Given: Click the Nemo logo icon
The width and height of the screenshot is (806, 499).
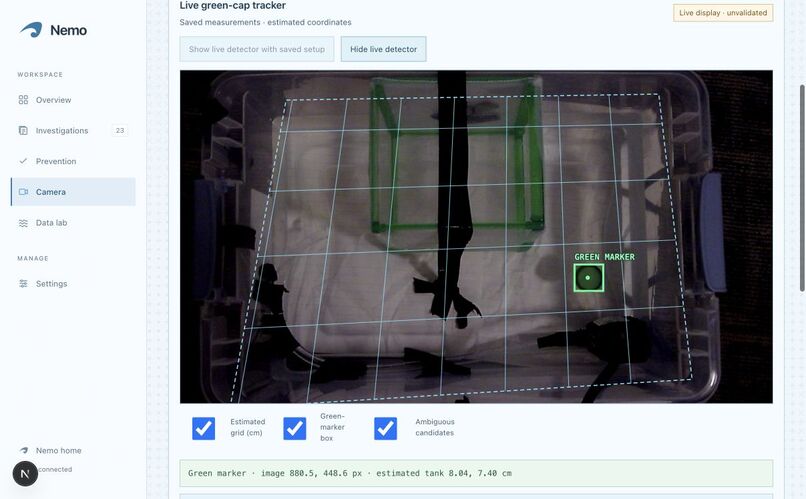Looking at the screenshot, I should (x=31, y=30).
